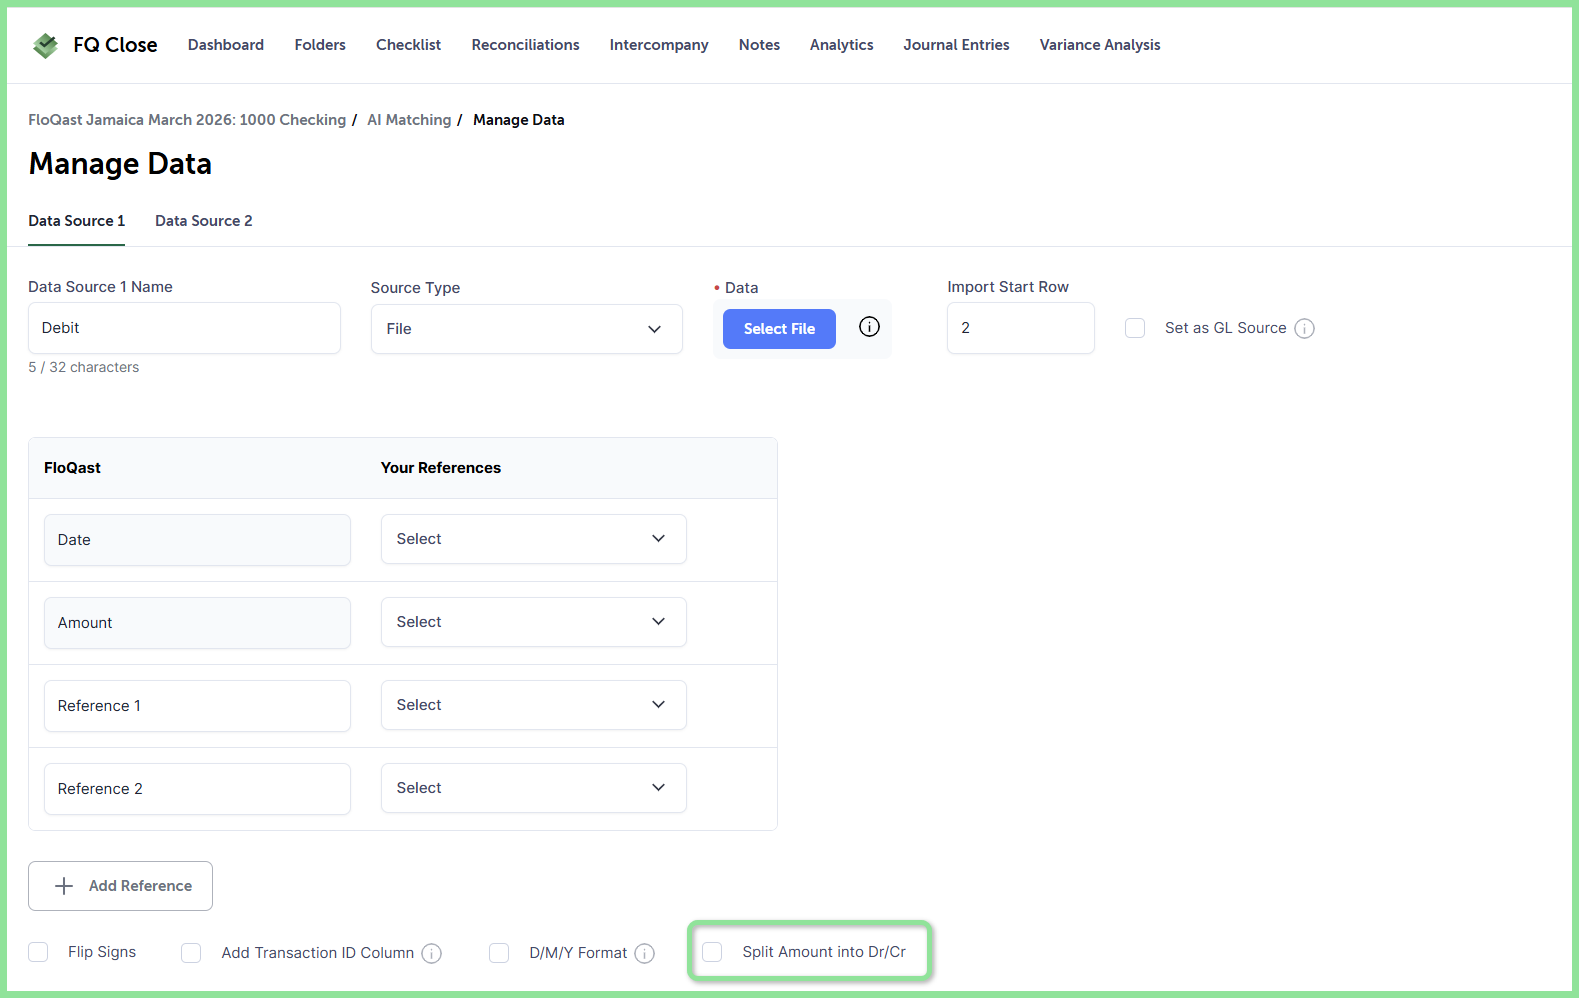This screenshot has width=1579, height=998.
Task: Open the Source Type dropdown
Action: [527, 329]
